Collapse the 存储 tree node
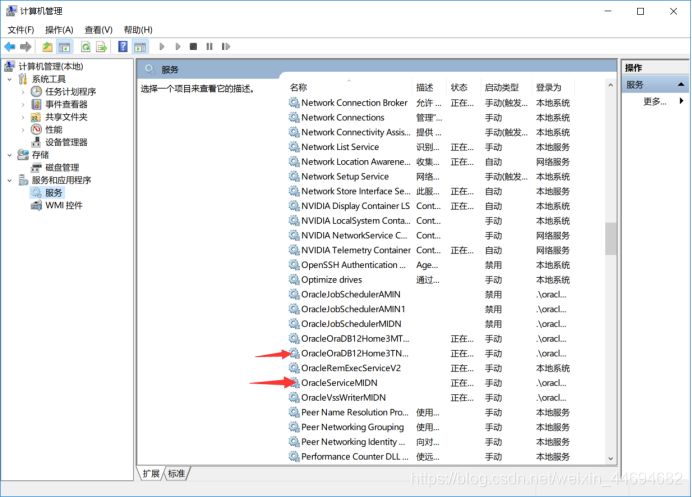Image resolution: width=692 pixels, height=497 pixels. point(10,155)
